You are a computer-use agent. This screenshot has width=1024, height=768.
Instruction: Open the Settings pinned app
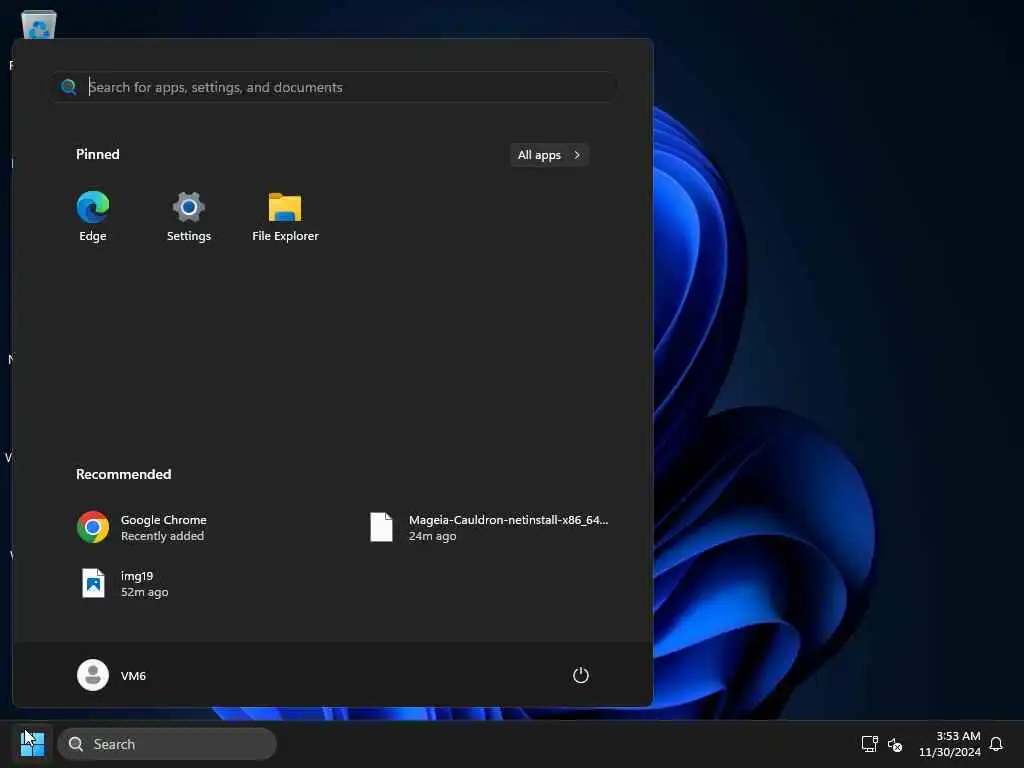click(189, 216)
